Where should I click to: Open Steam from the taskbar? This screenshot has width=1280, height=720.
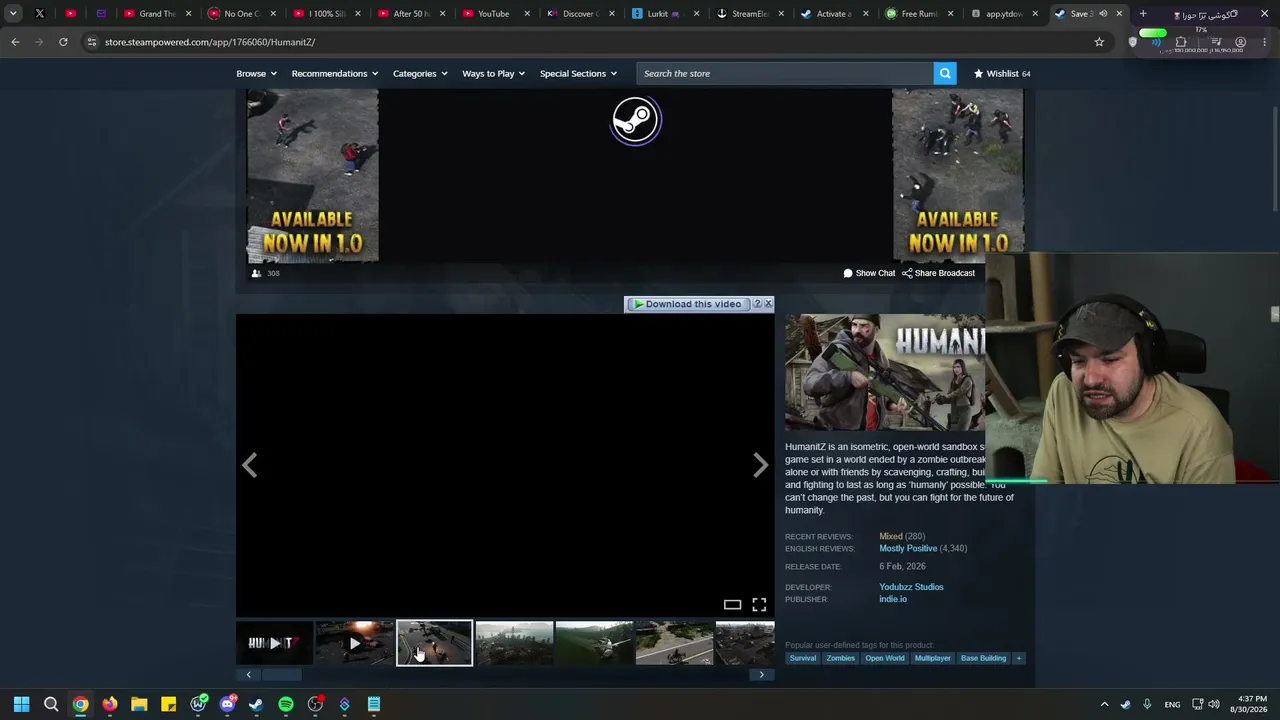256,704
